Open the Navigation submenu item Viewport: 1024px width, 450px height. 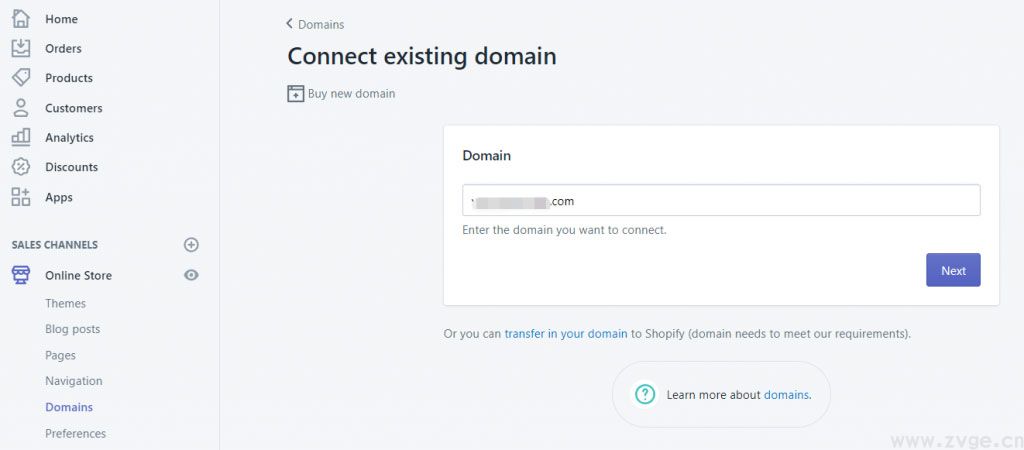pyautogui.click(x=73, y=381)
